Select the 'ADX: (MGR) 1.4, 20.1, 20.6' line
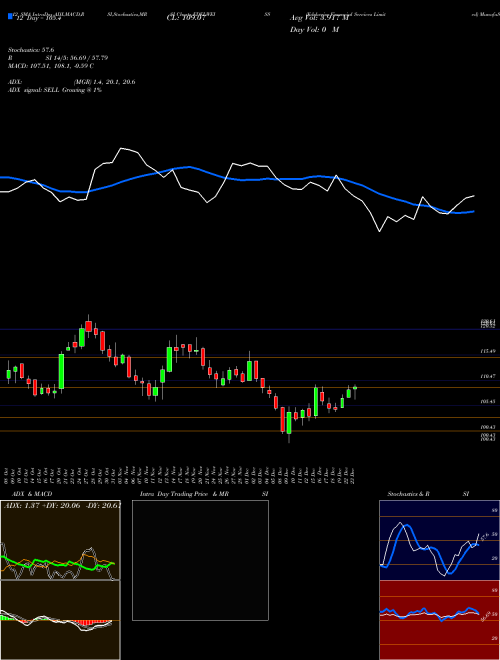The width and height of the screenshot is (500, 660). tap(72, 82)
